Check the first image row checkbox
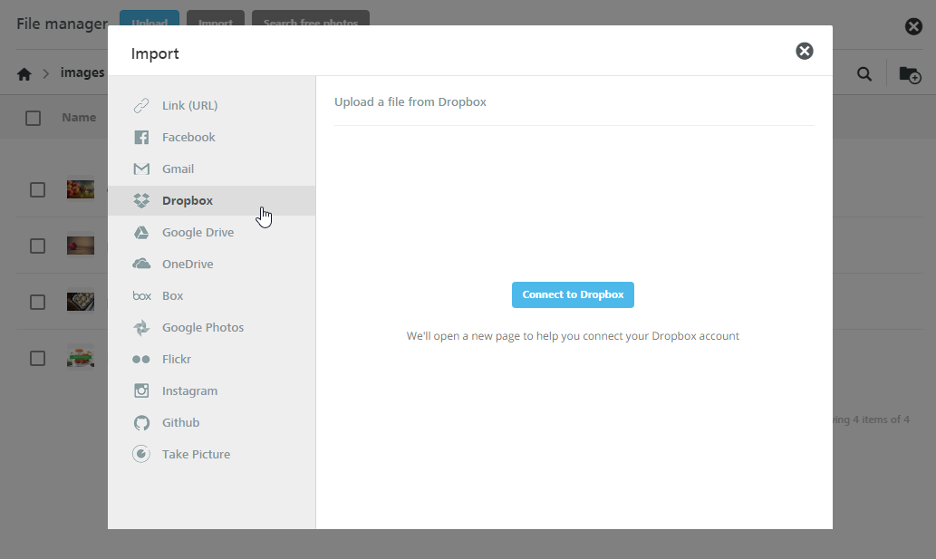 point(38,190)
